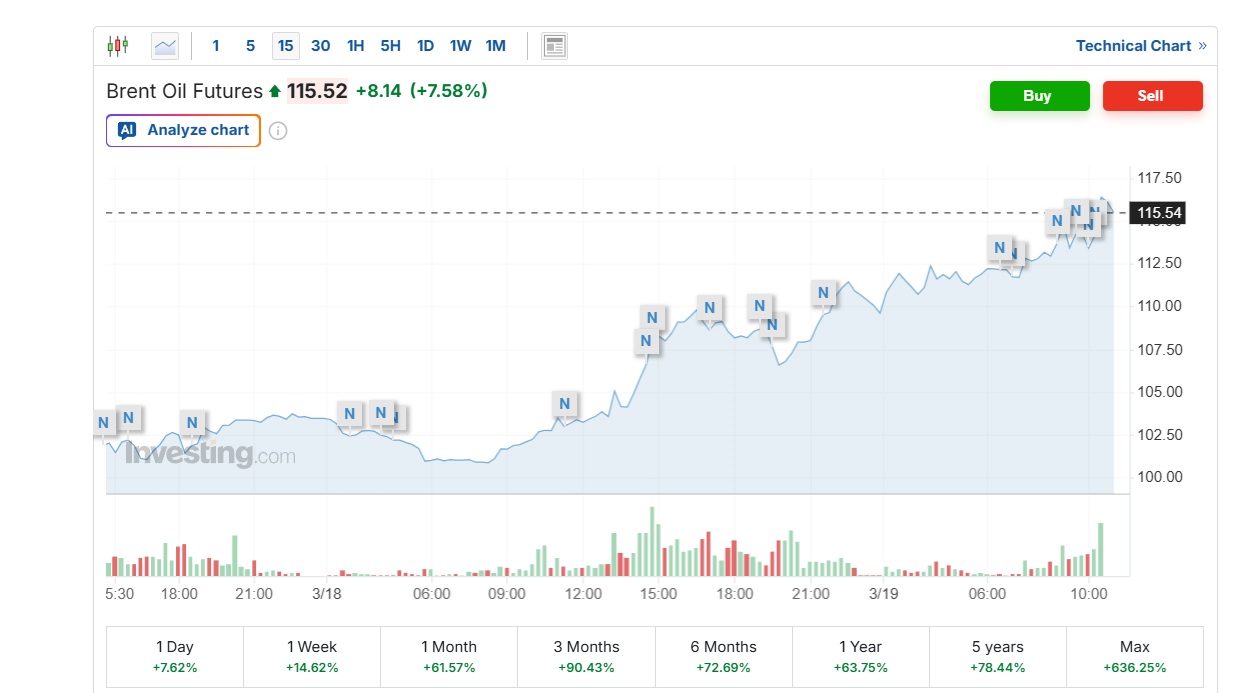1254x693 pixels.
Task: Switch the interval to 1H
Action: pyautogui.click(x=355, y=46)
